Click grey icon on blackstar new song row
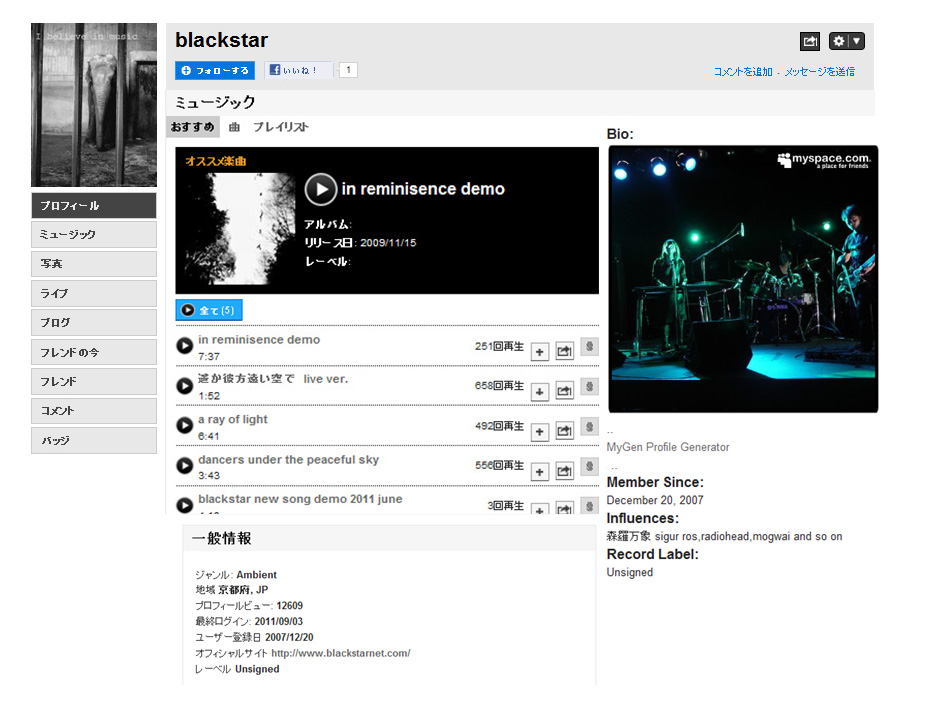Screen dimensions: 929x701 click(590, 507)
